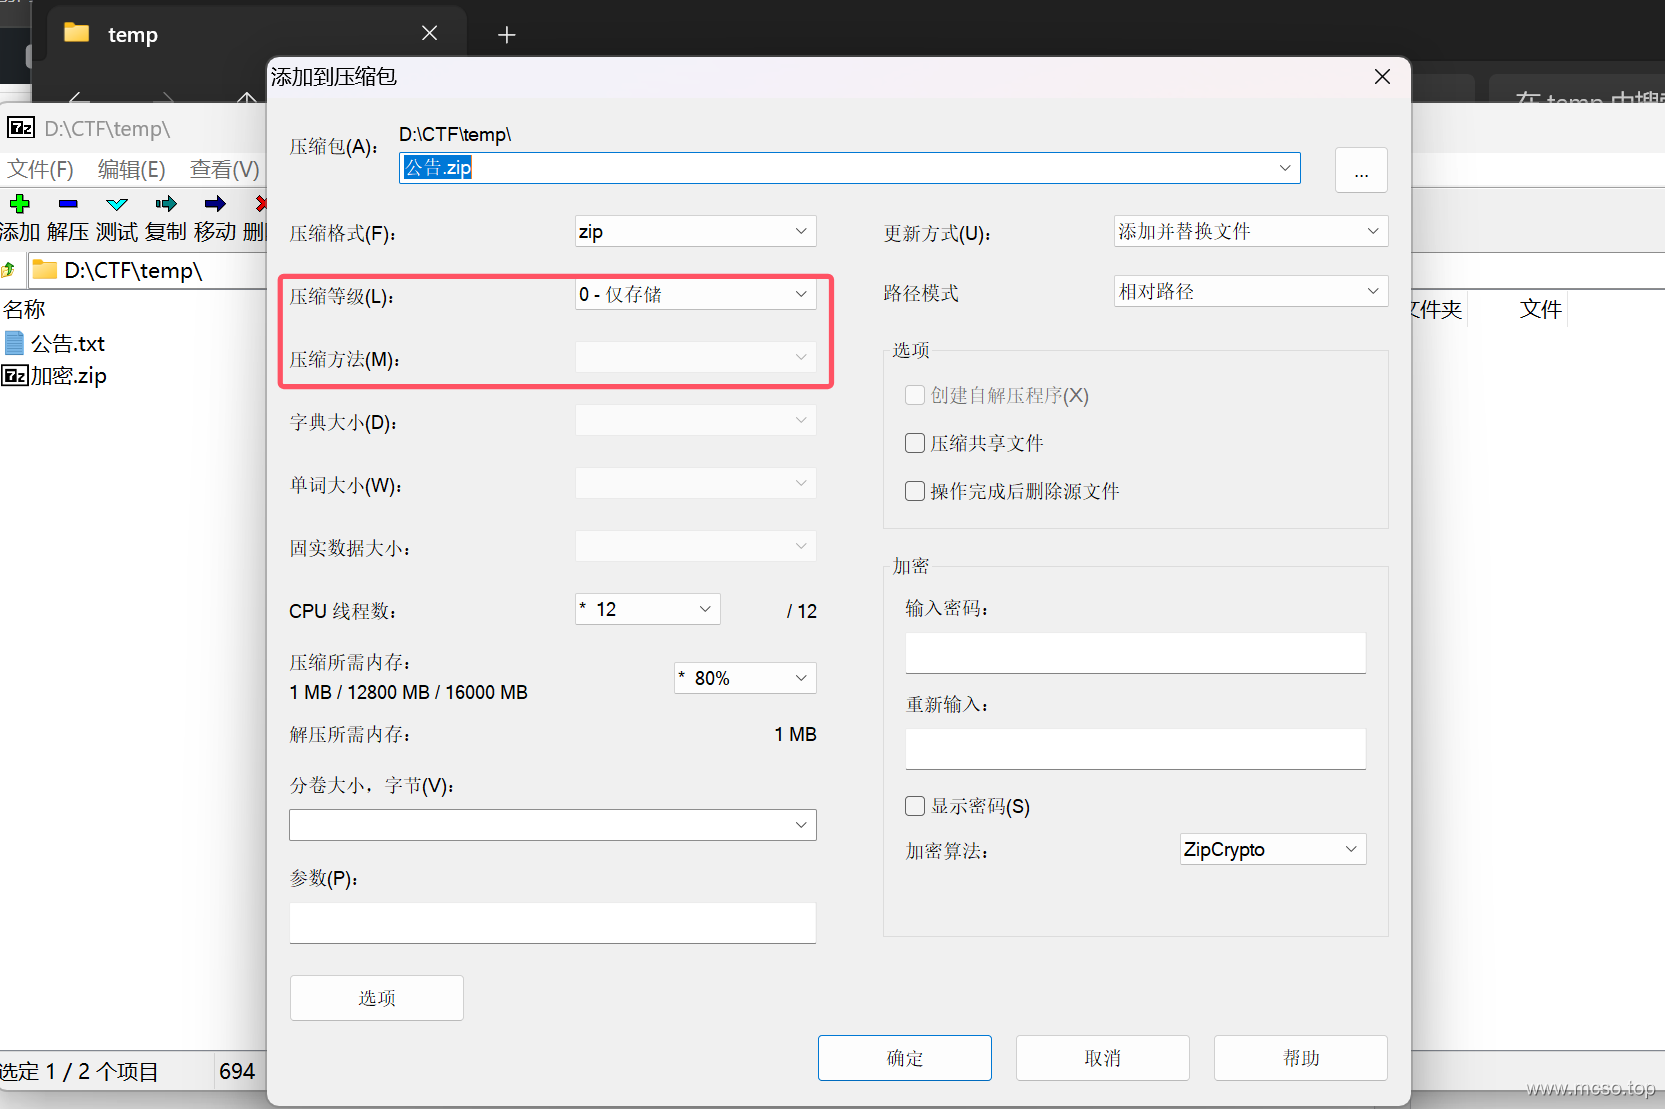Click the 帮助 button
The image size is (1665, 1109).
1301,1058
